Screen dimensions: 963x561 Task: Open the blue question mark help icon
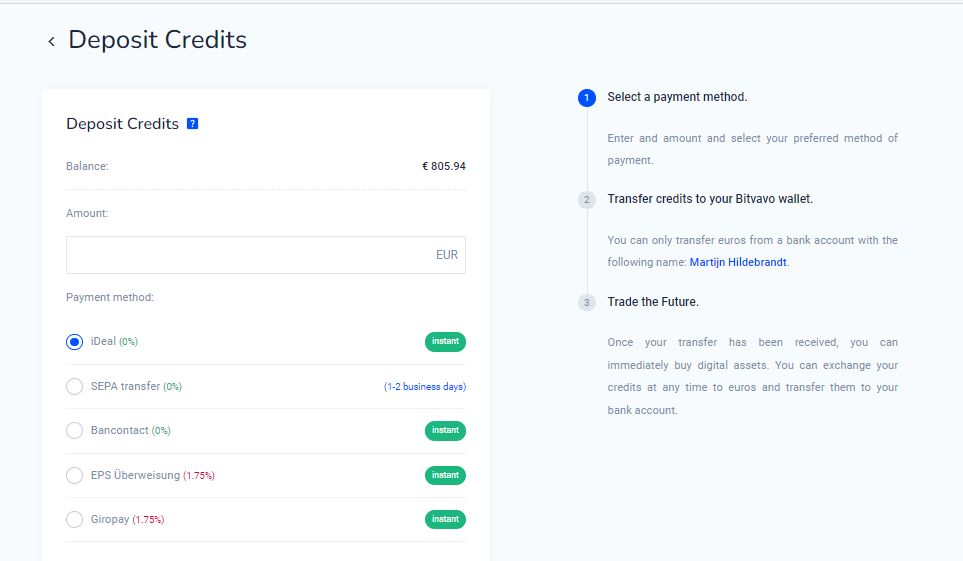(192, 124)
